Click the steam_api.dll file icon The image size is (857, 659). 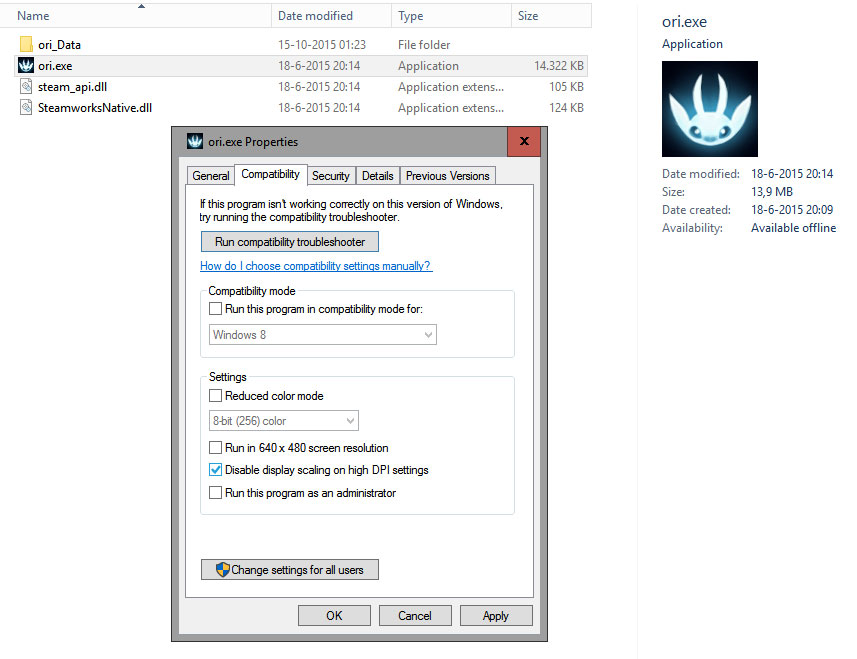tap(26, 86)
